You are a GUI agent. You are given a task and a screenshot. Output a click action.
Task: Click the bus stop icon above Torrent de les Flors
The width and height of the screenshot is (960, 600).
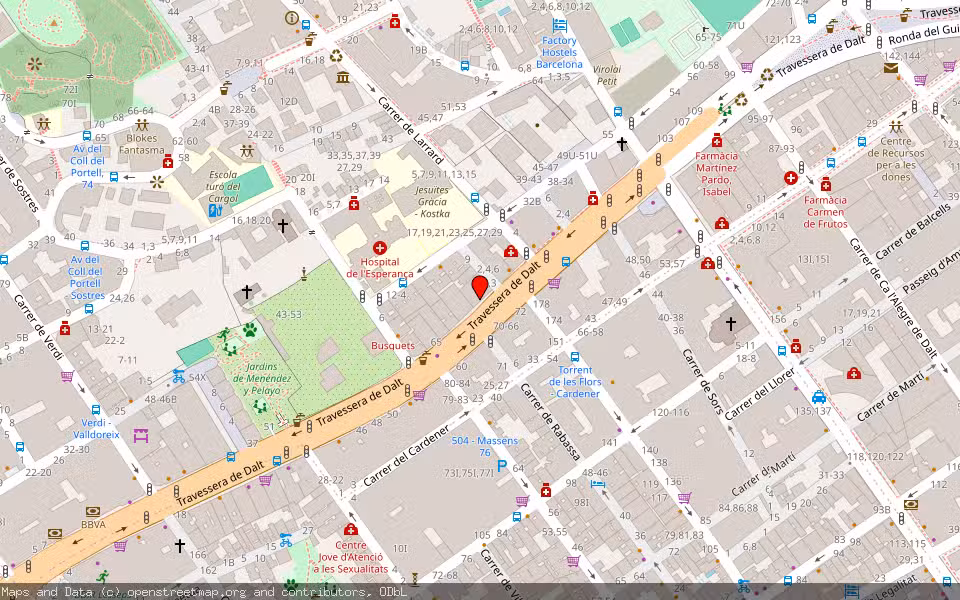[x=575, y=357]
